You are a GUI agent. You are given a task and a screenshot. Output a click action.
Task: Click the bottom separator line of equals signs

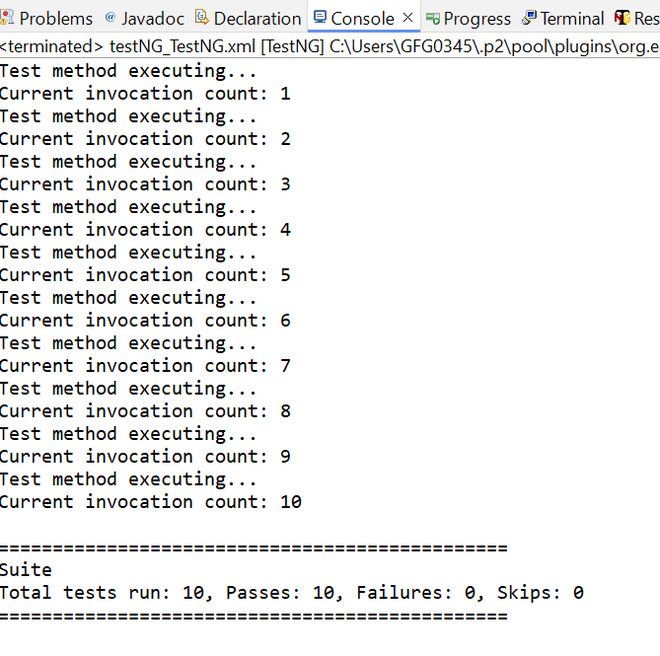point(253,616)
